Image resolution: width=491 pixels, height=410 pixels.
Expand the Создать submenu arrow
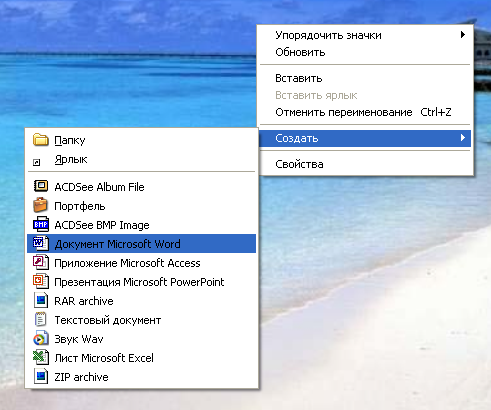tap(463, 138)
